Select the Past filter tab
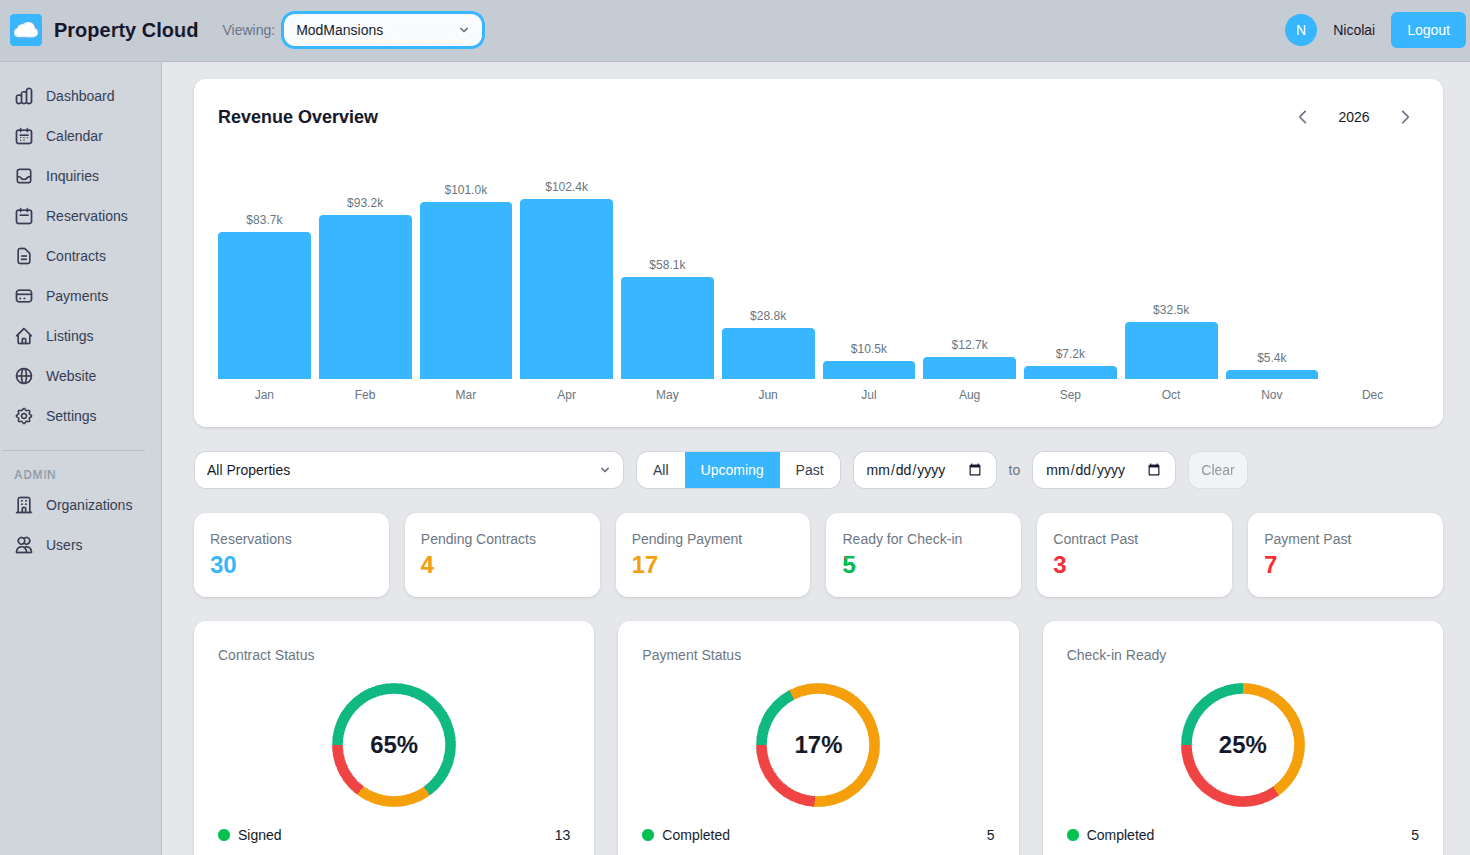Screen dimensions: 1470x855 pos(810,470)
